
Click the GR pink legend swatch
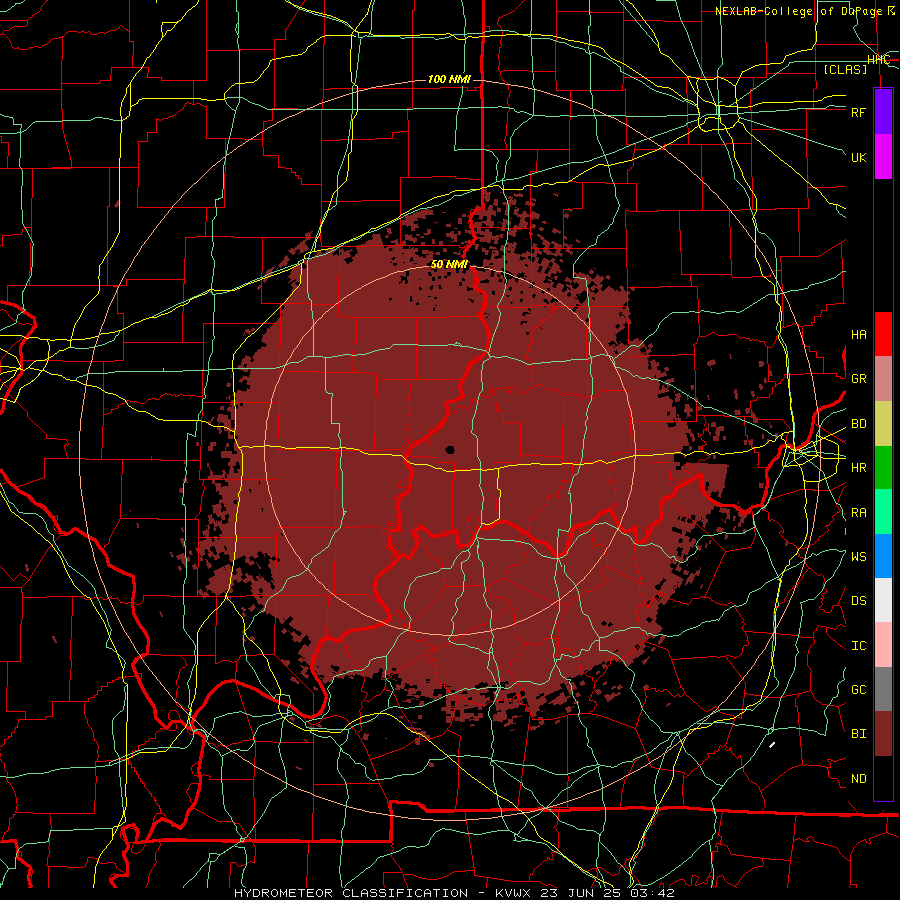click(883, 379)
